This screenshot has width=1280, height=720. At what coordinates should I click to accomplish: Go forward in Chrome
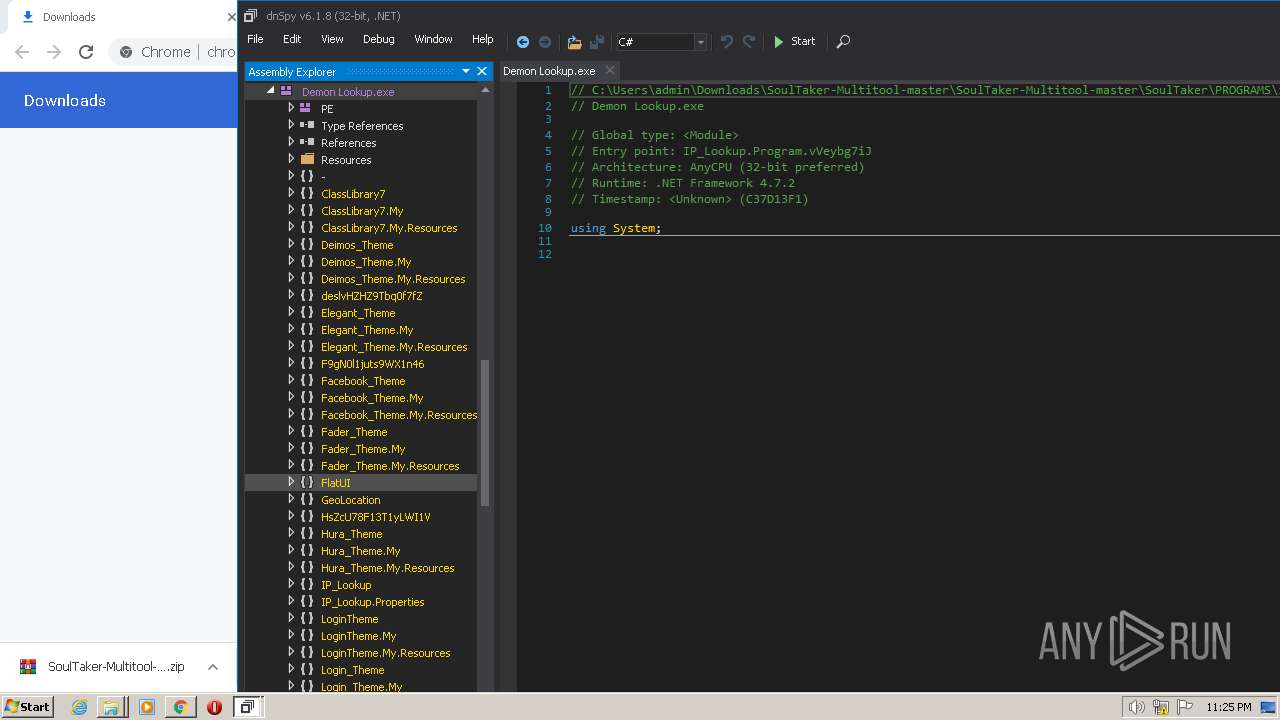point(54,52)
